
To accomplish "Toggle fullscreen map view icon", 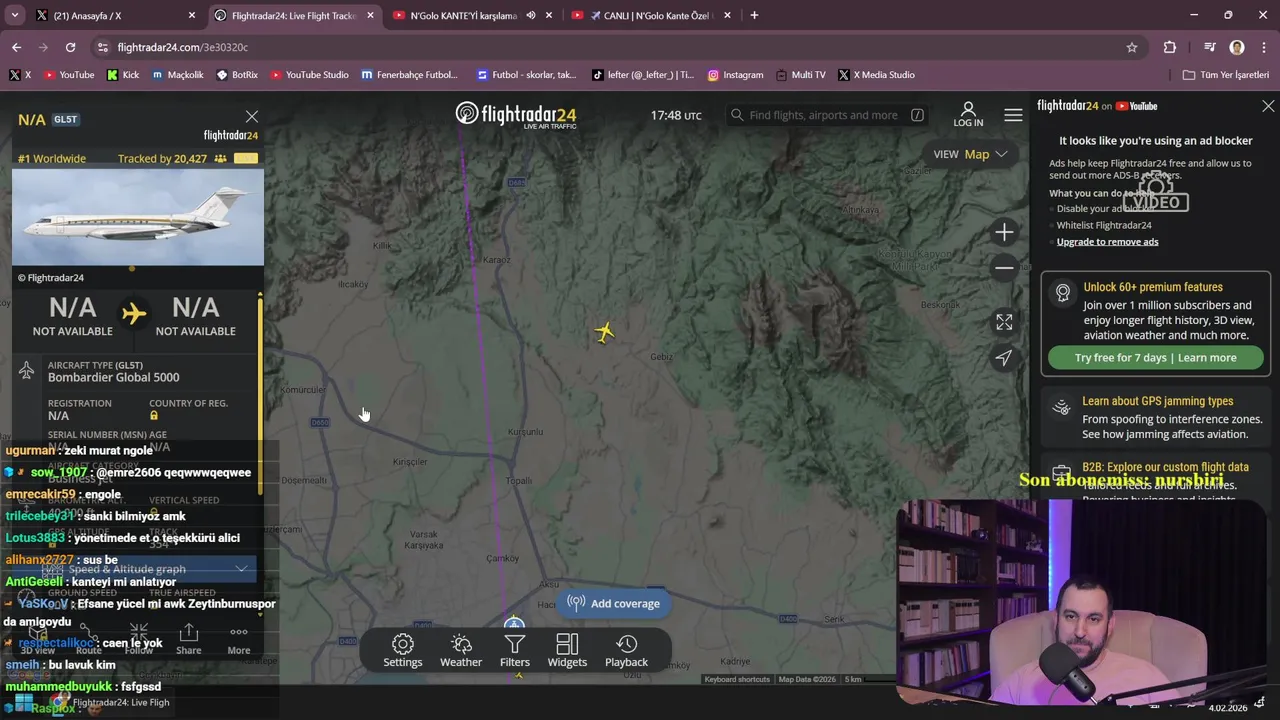I will (x=1004, y=322).
